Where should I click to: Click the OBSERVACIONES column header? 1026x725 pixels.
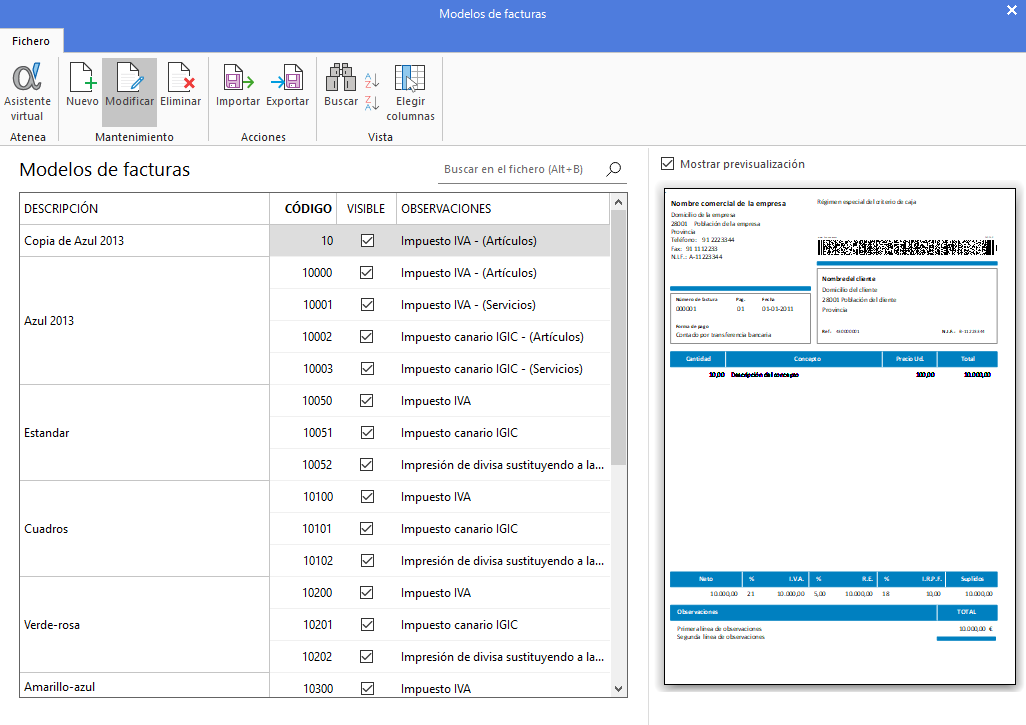pos(503,209)
